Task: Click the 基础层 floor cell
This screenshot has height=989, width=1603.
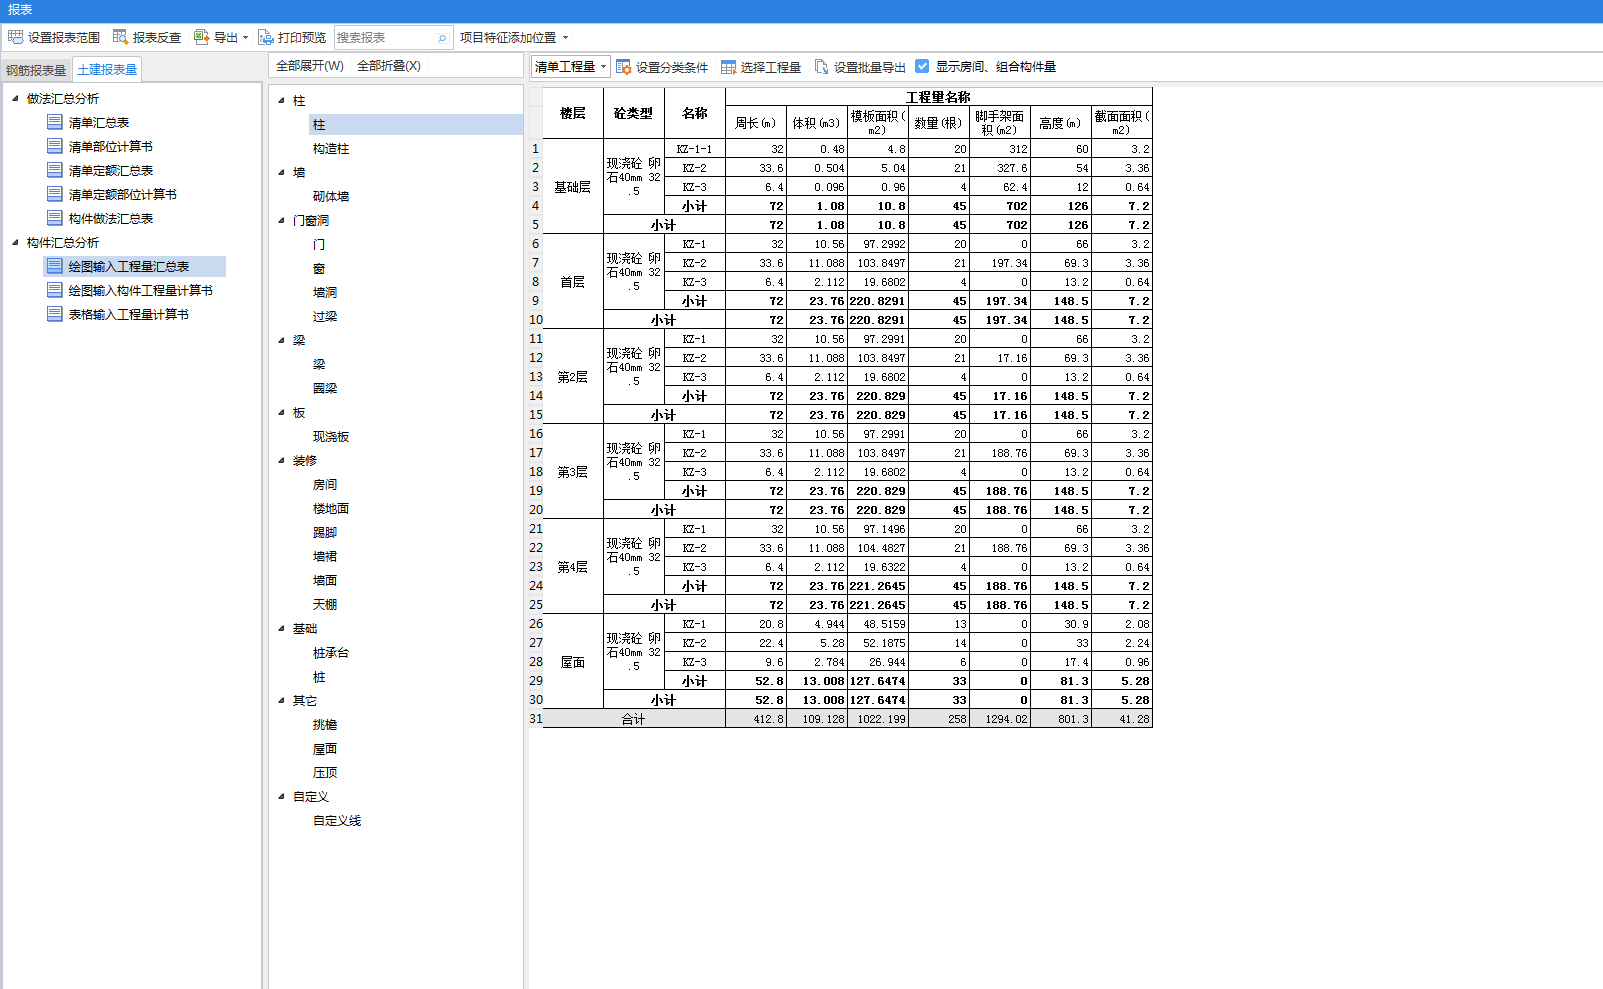Action: coord(573,187)
